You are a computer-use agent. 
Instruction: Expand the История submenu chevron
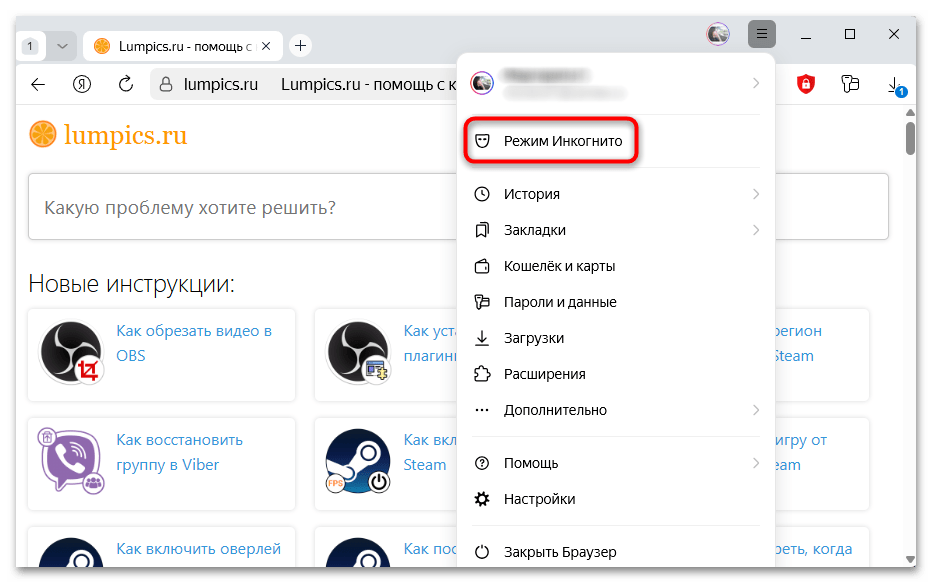[x=757, y=194]
